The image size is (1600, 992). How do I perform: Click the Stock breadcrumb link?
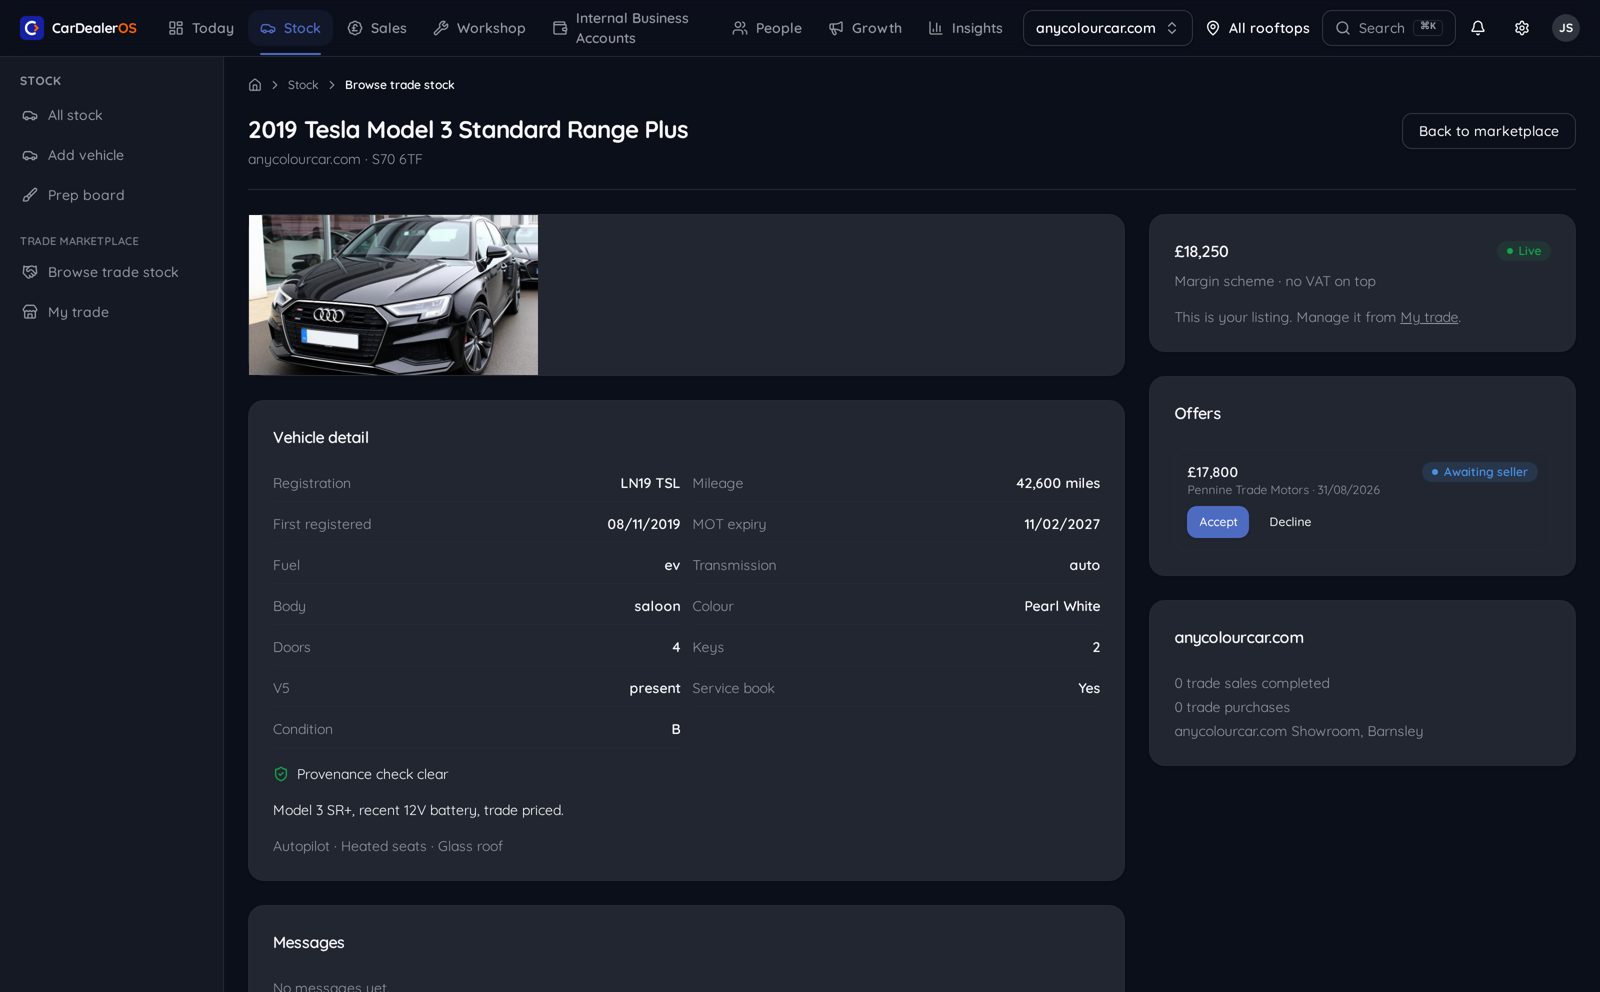pos(303,85)
